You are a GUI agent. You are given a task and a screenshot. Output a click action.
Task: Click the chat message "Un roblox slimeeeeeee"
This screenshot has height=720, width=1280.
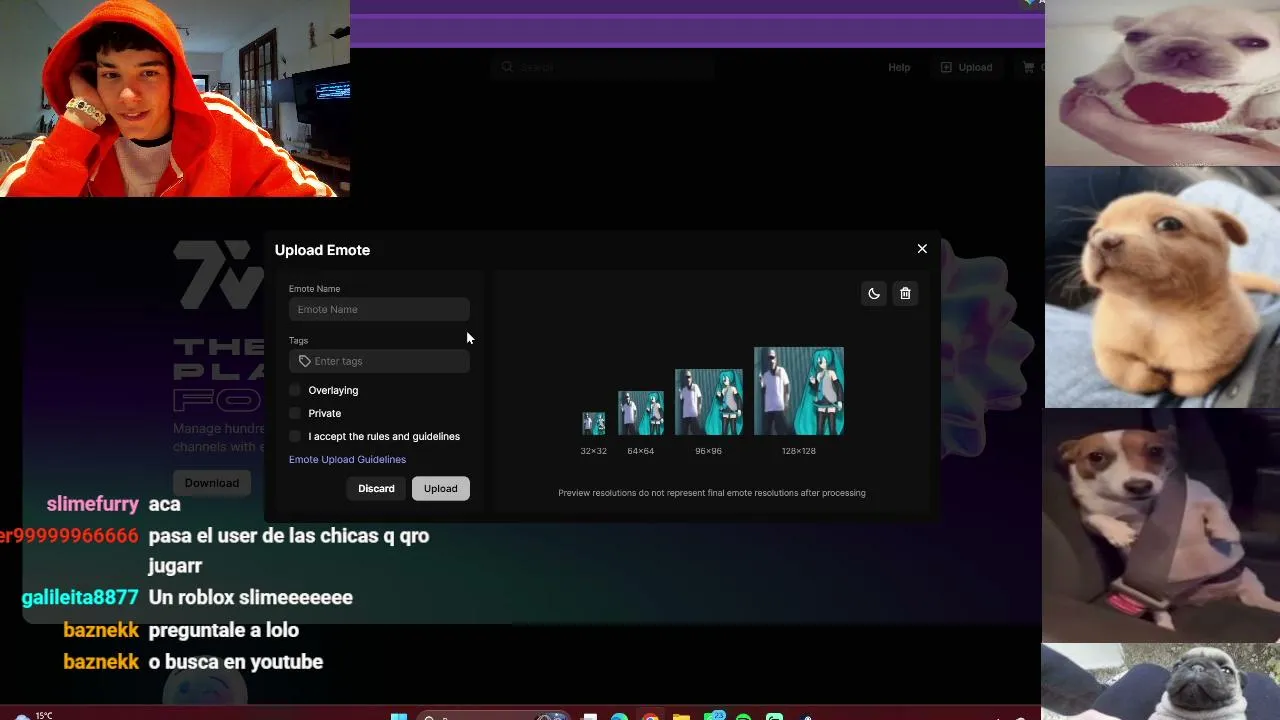(x=251, y=597)
